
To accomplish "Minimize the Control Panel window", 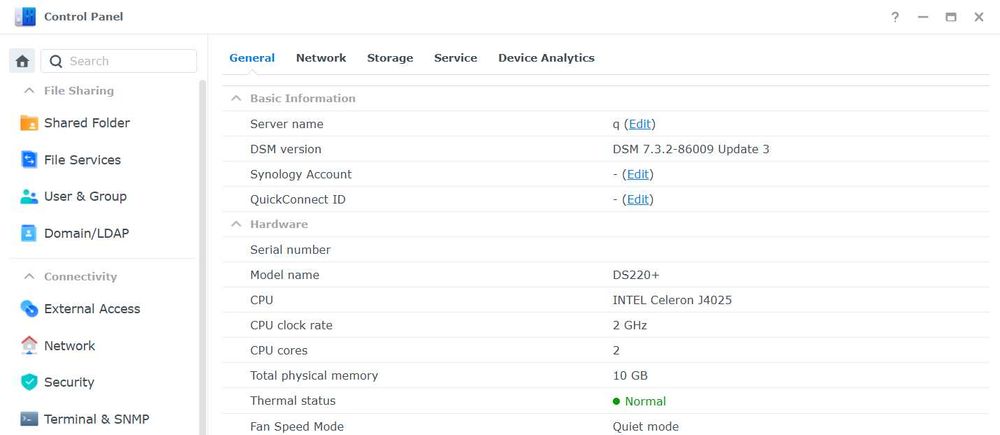I will click(923, 17).
